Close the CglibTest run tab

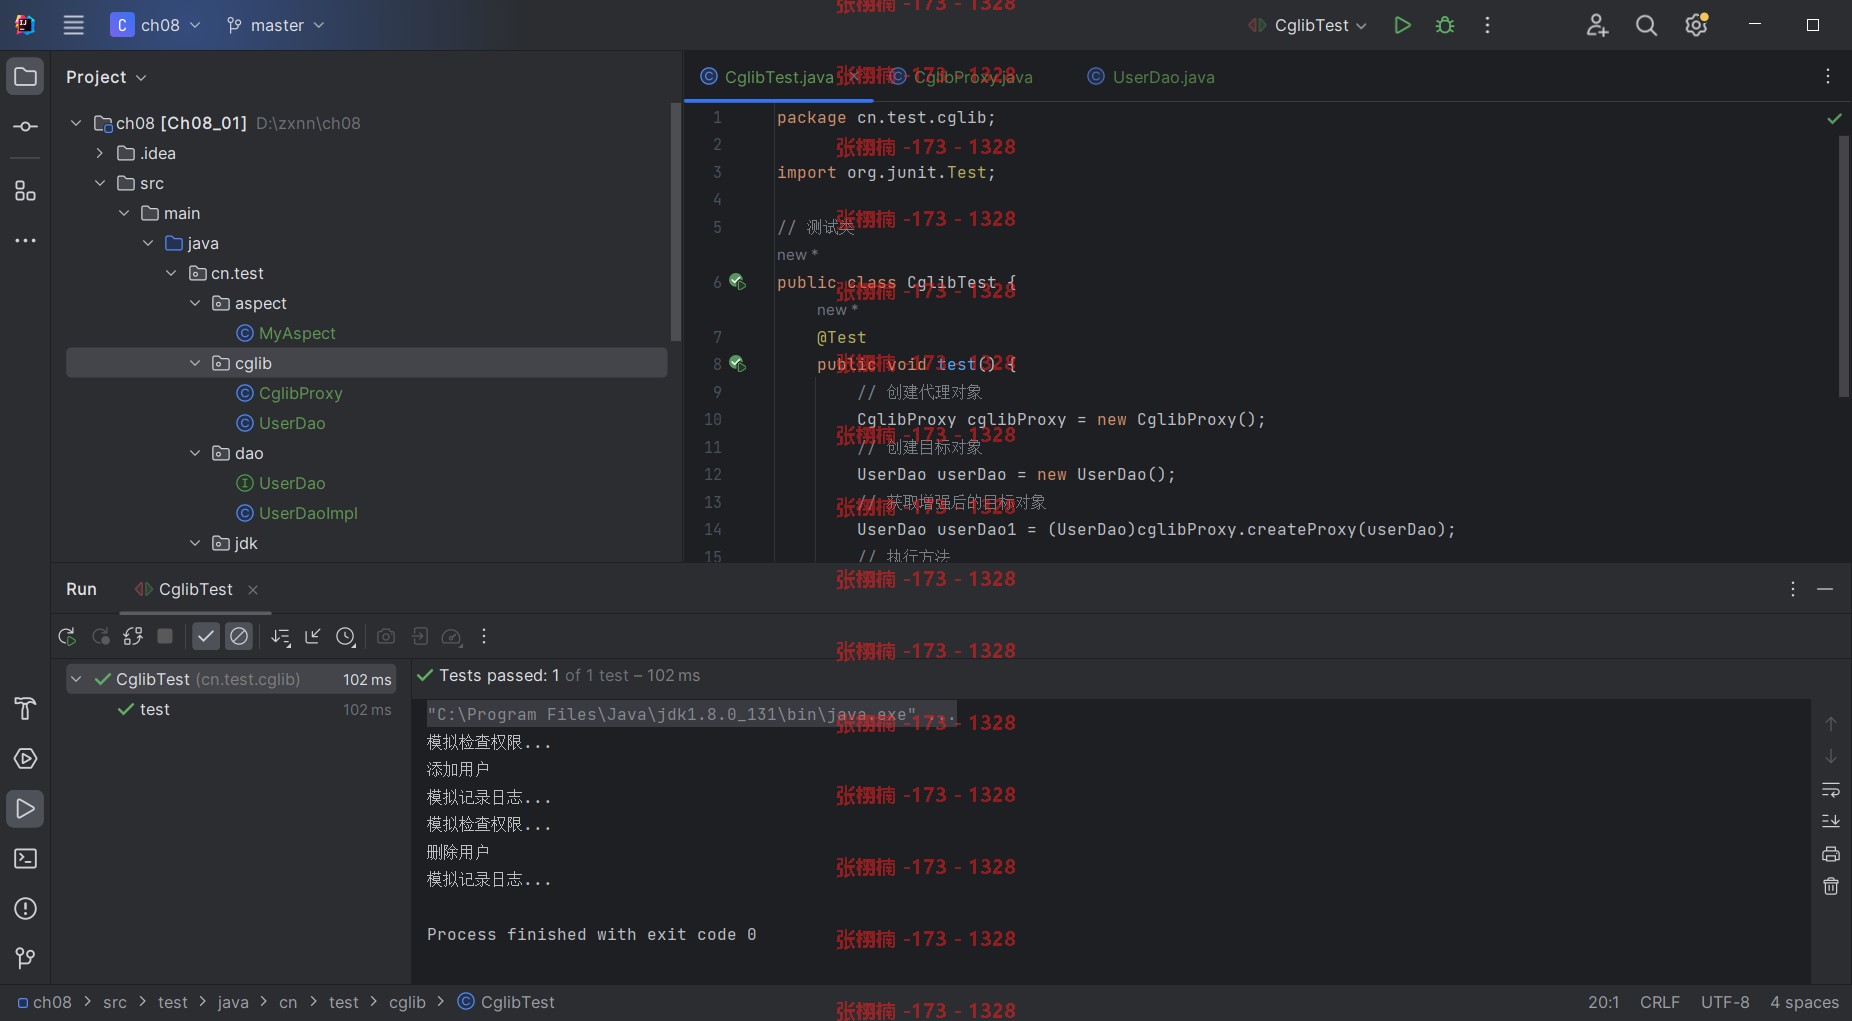[x=253, y=590]
